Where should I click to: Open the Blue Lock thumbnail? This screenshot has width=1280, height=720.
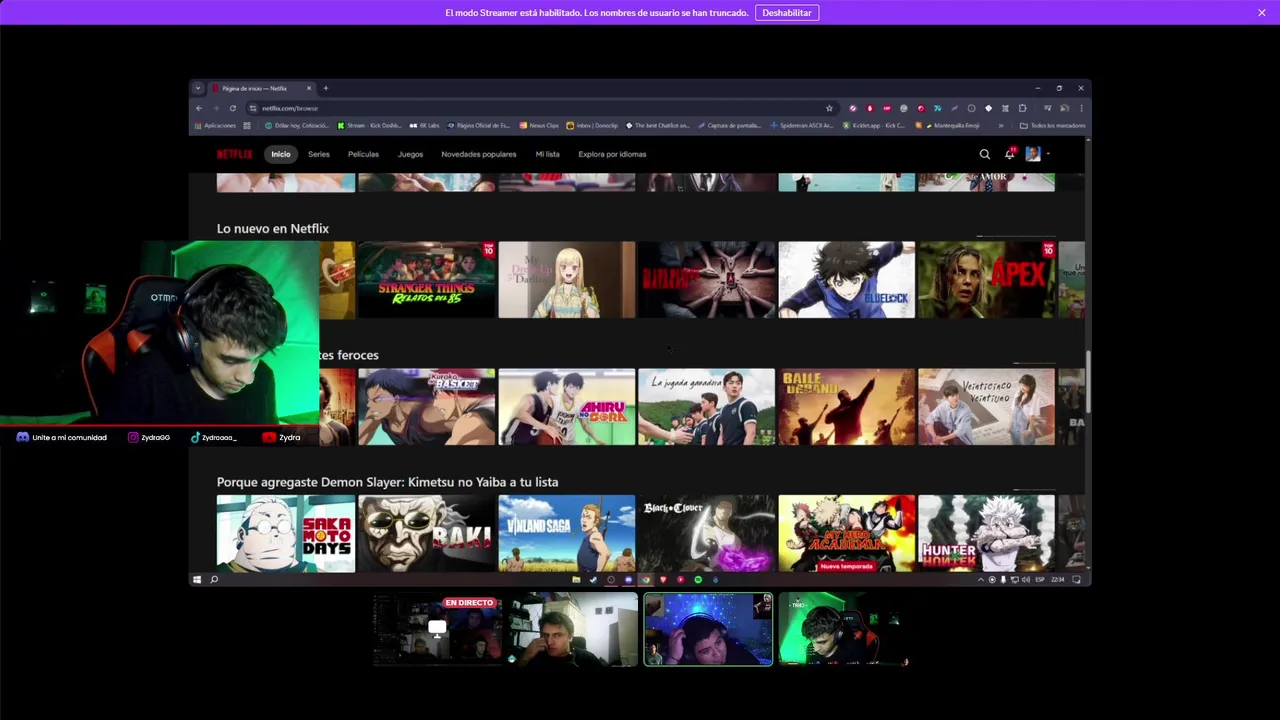[846, 280]
